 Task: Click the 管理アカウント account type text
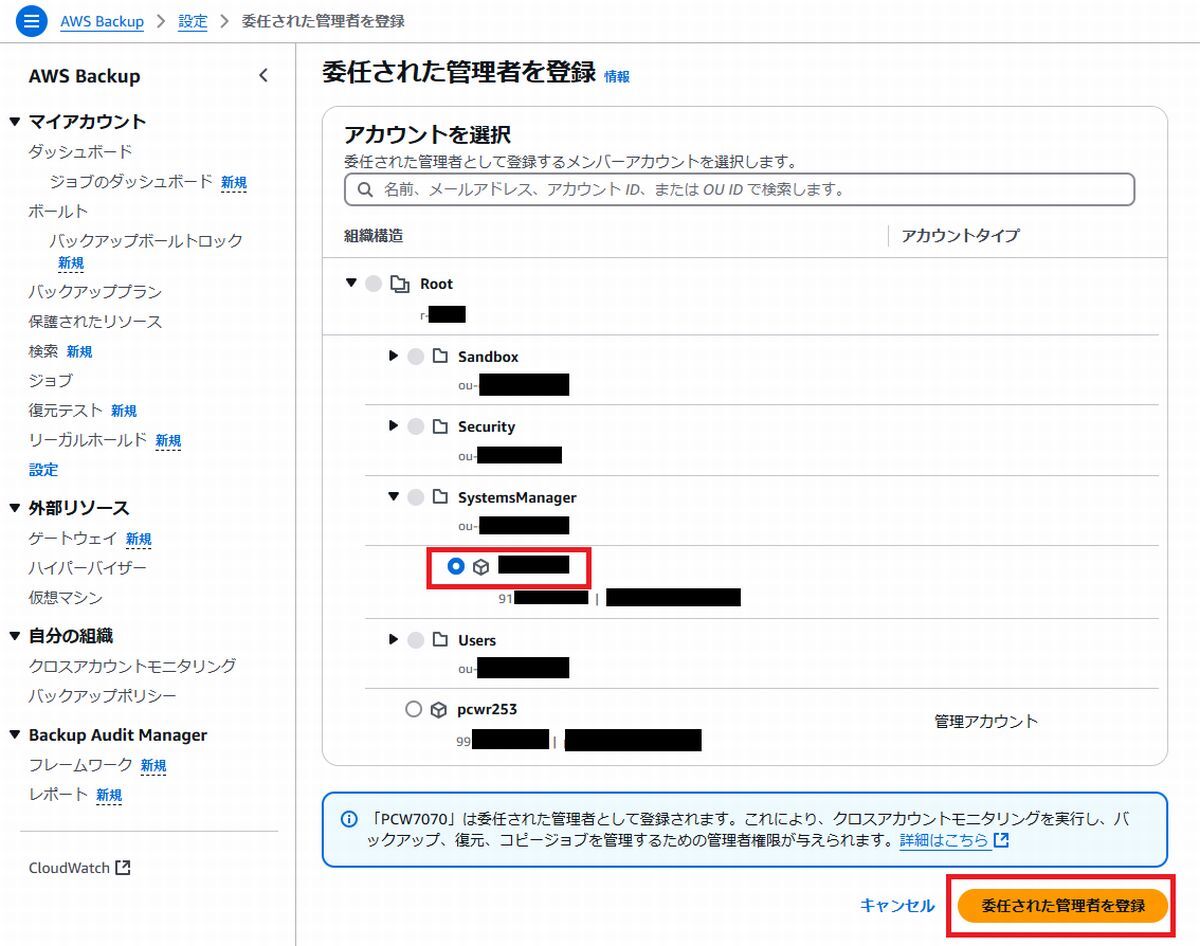pos(986,721)
